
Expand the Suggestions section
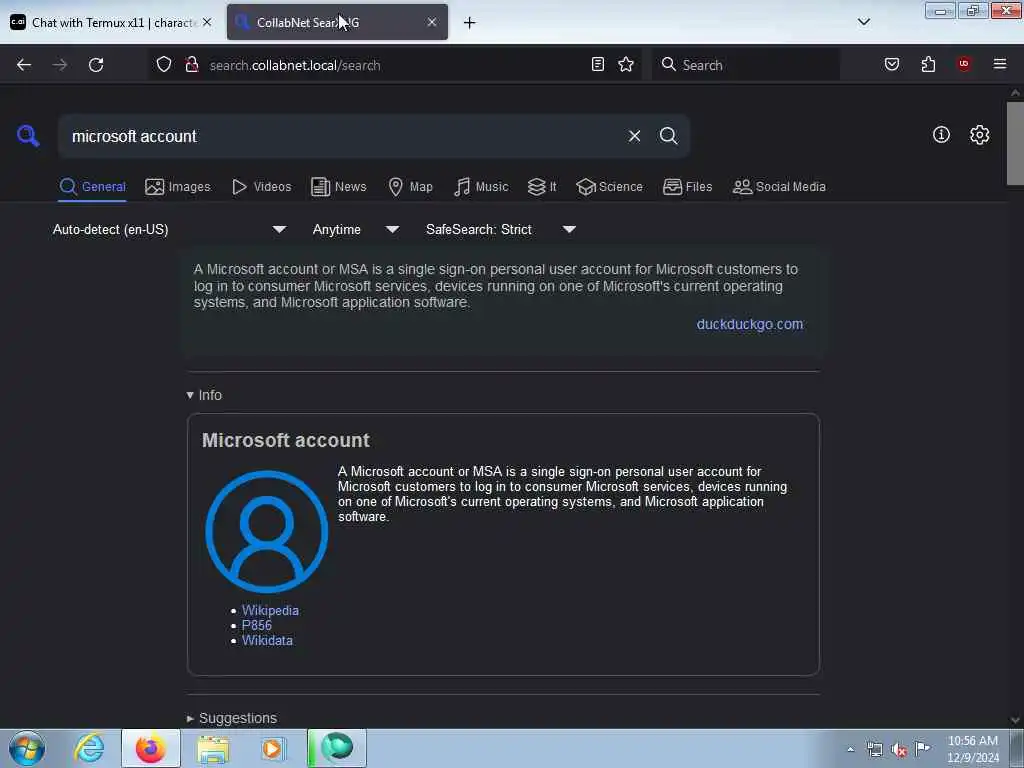(231, 718)
